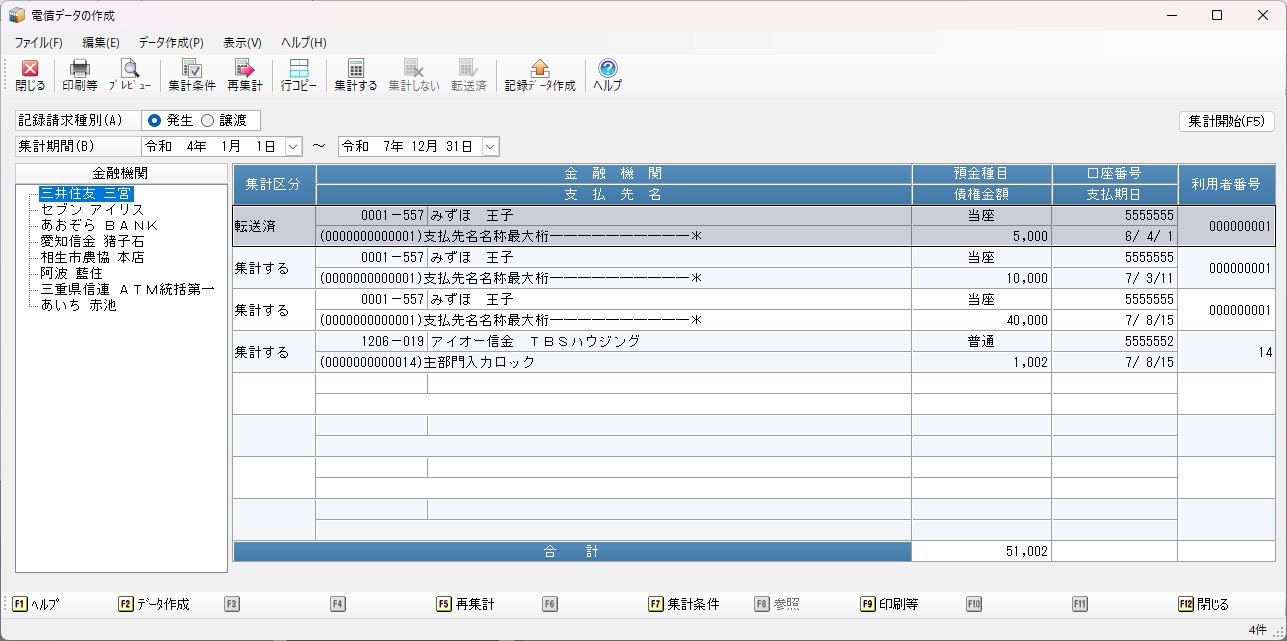Viewport: 1287px width, 641px height.
Task: Expand the end date dropdown arrow
Action: click(490, 147)
